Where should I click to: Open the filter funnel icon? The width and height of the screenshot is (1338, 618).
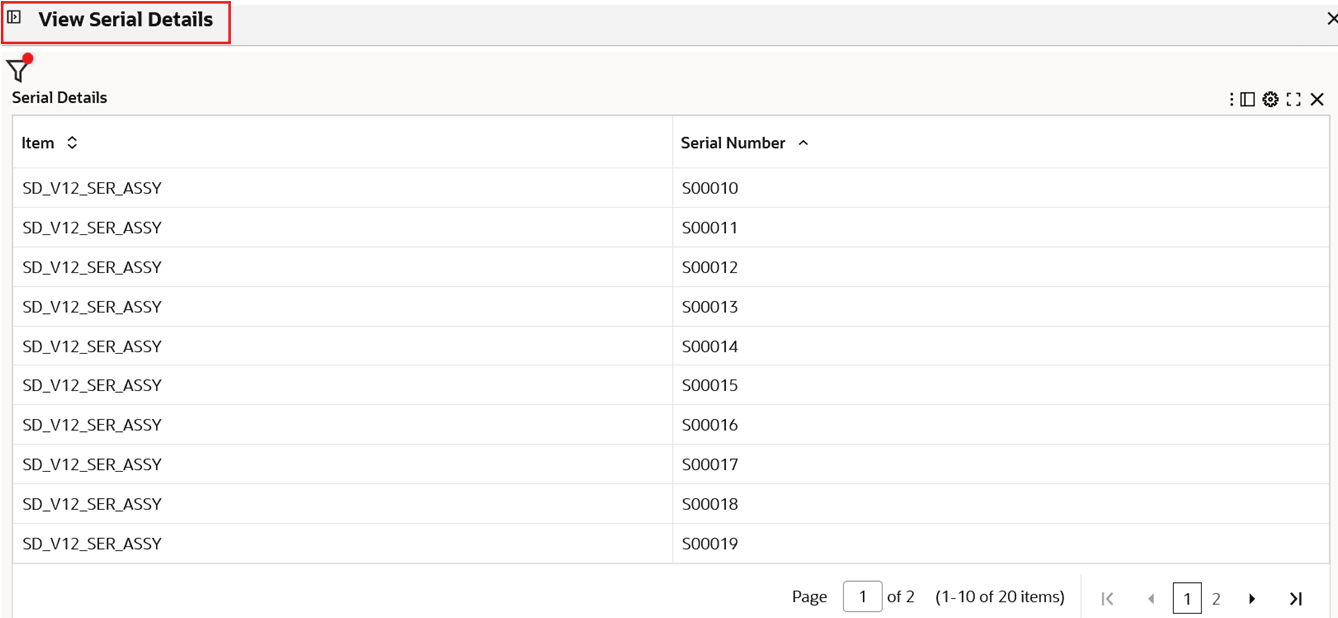point(18,69)
